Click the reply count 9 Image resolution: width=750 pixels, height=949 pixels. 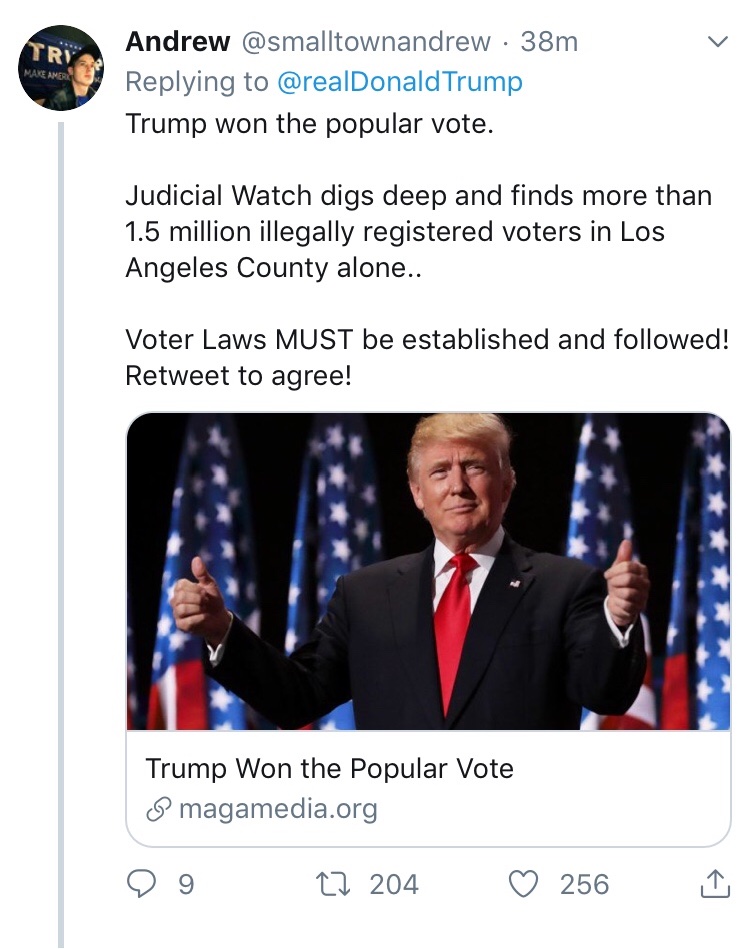coord(185,884)
